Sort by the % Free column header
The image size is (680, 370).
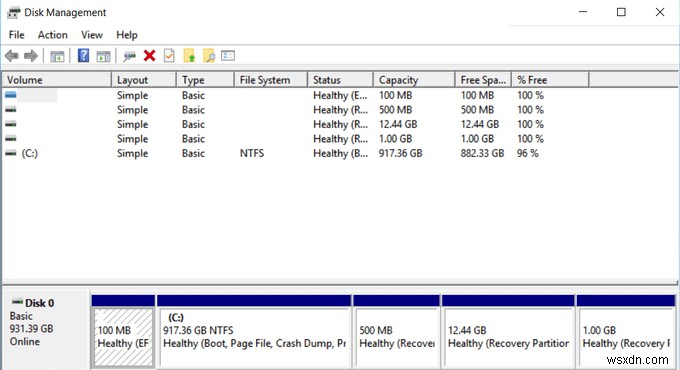click(x=550, y=80)
